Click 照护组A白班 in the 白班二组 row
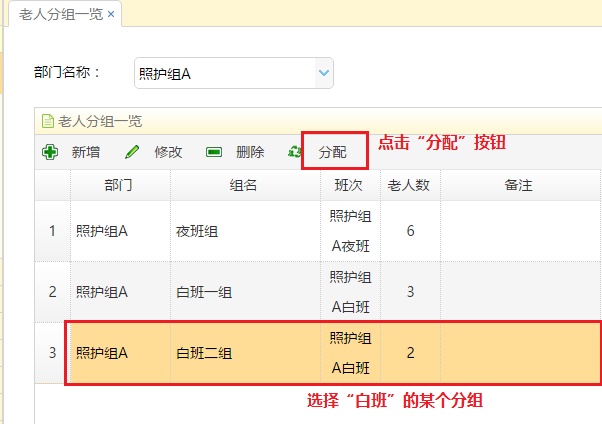 coord(350,353)
